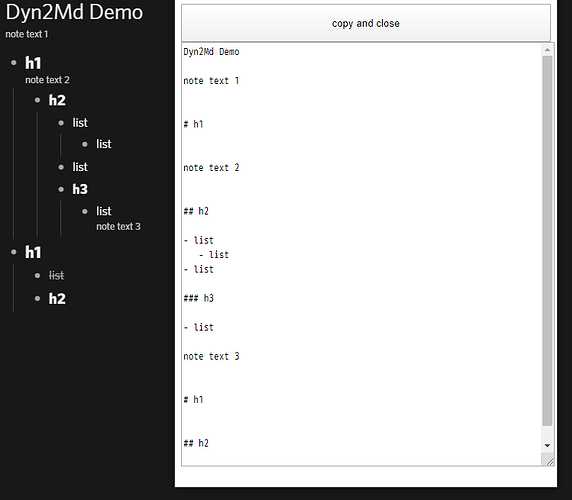Click scrollbar down arrow in markdown textarea
Screen dimensions: 572x500
[x=547, y=445]
